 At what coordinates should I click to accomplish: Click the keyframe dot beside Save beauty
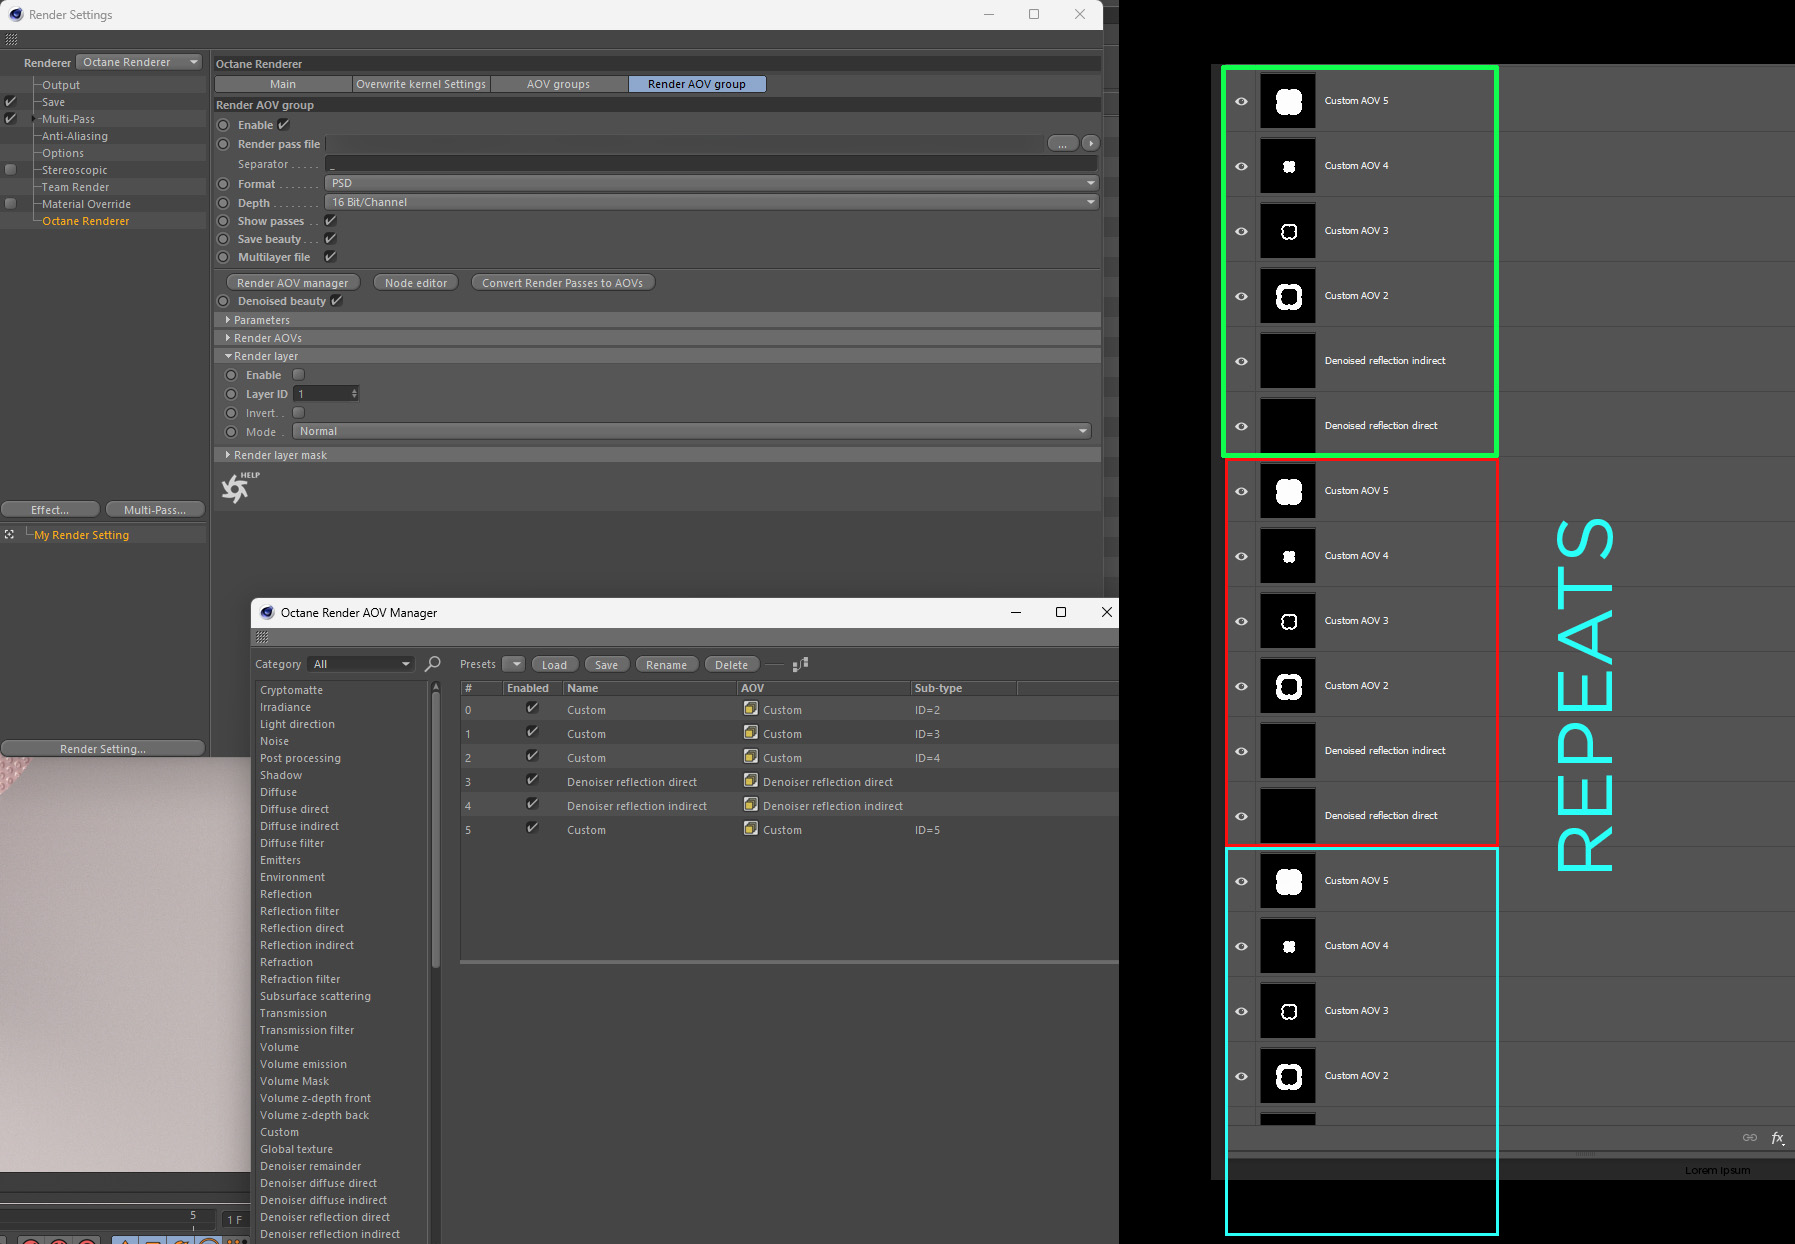(224, 239)
